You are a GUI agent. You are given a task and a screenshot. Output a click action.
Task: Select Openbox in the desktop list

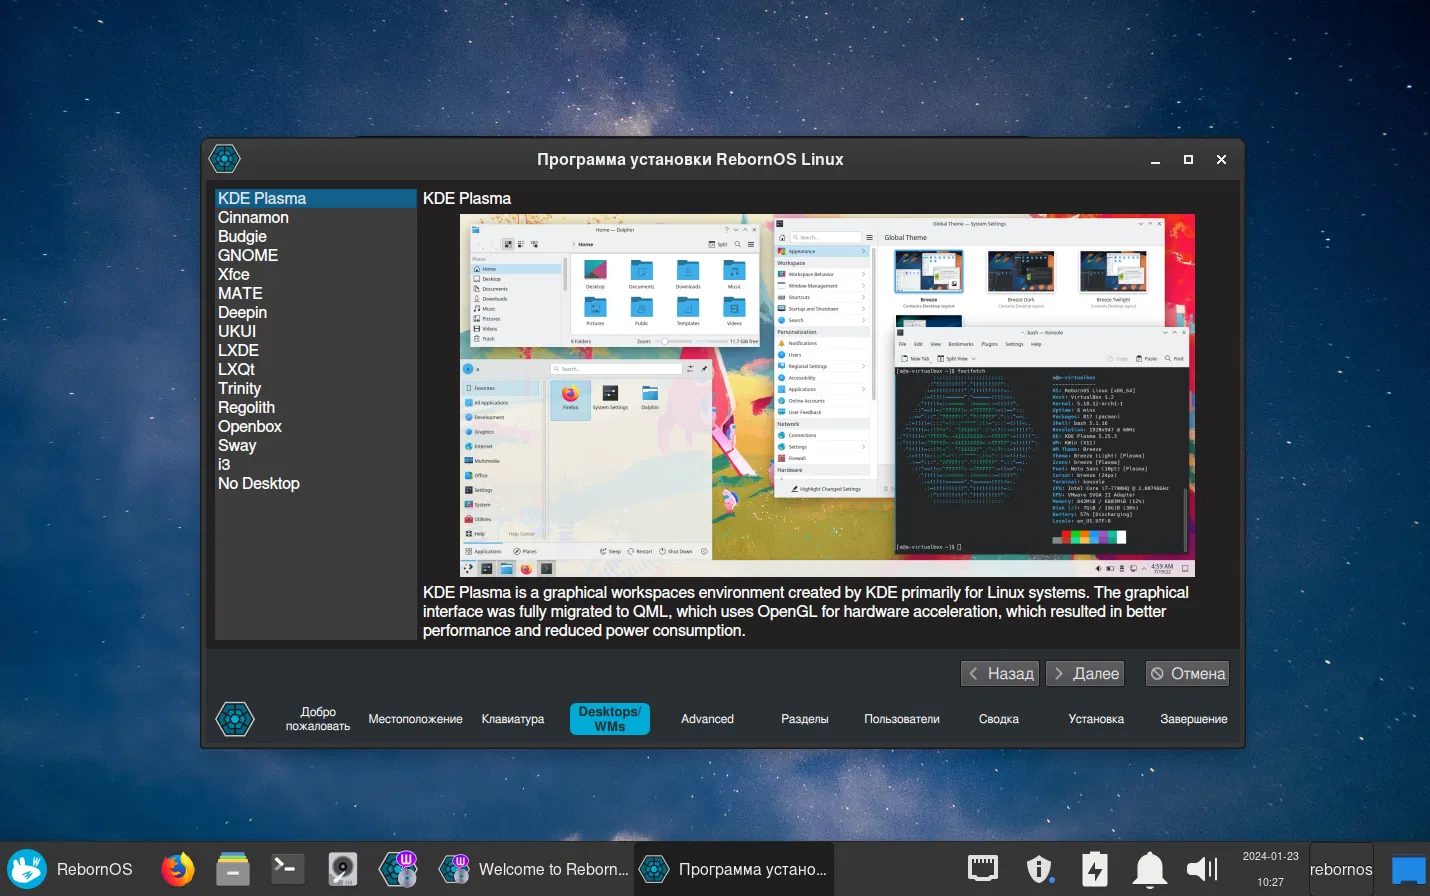tap(316, 426)
